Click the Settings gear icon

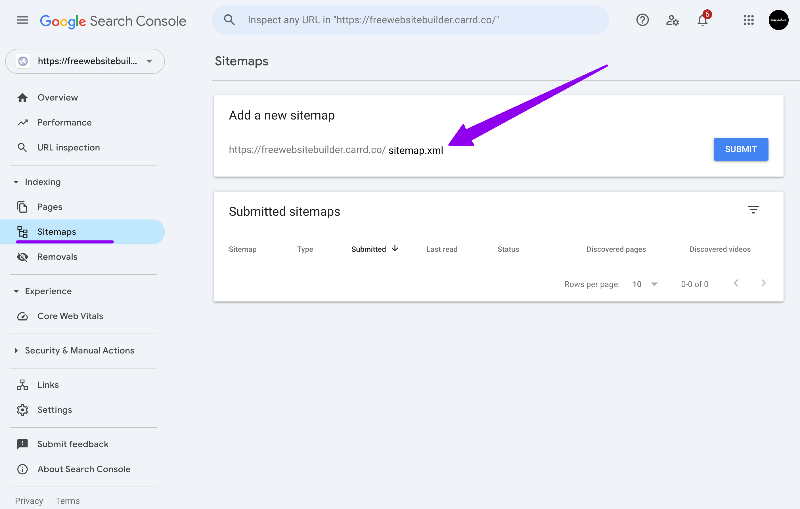(22, 410)
